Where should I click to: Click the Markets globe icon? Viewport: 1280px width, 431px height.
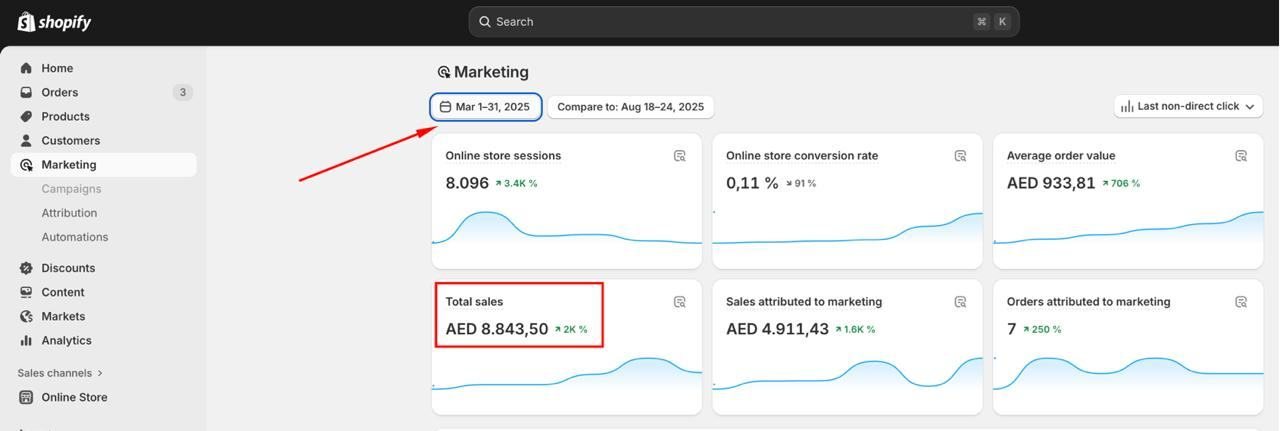point(26,316)
